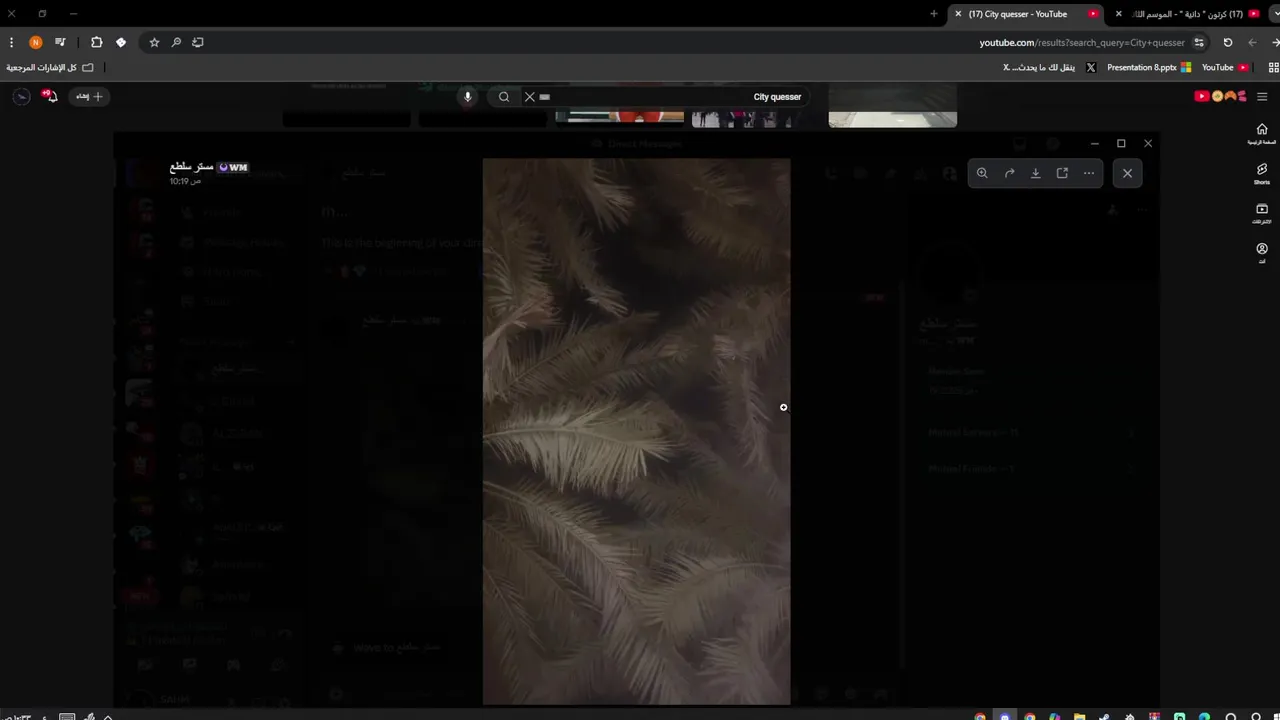Reload the page with the refresh icon
The width and height of the screenshot is (1280, 720).
tap(1228, 43)
